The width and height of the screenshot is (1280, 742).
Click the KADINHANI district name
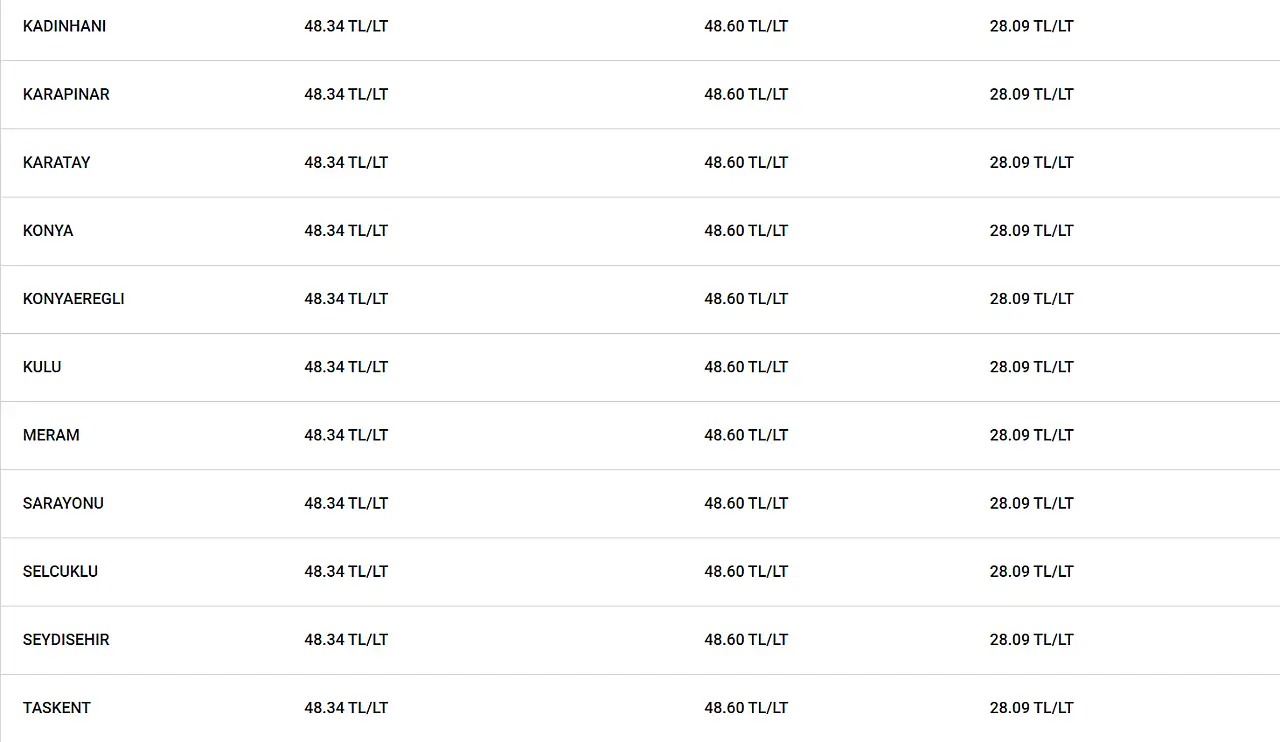point(64,26)
